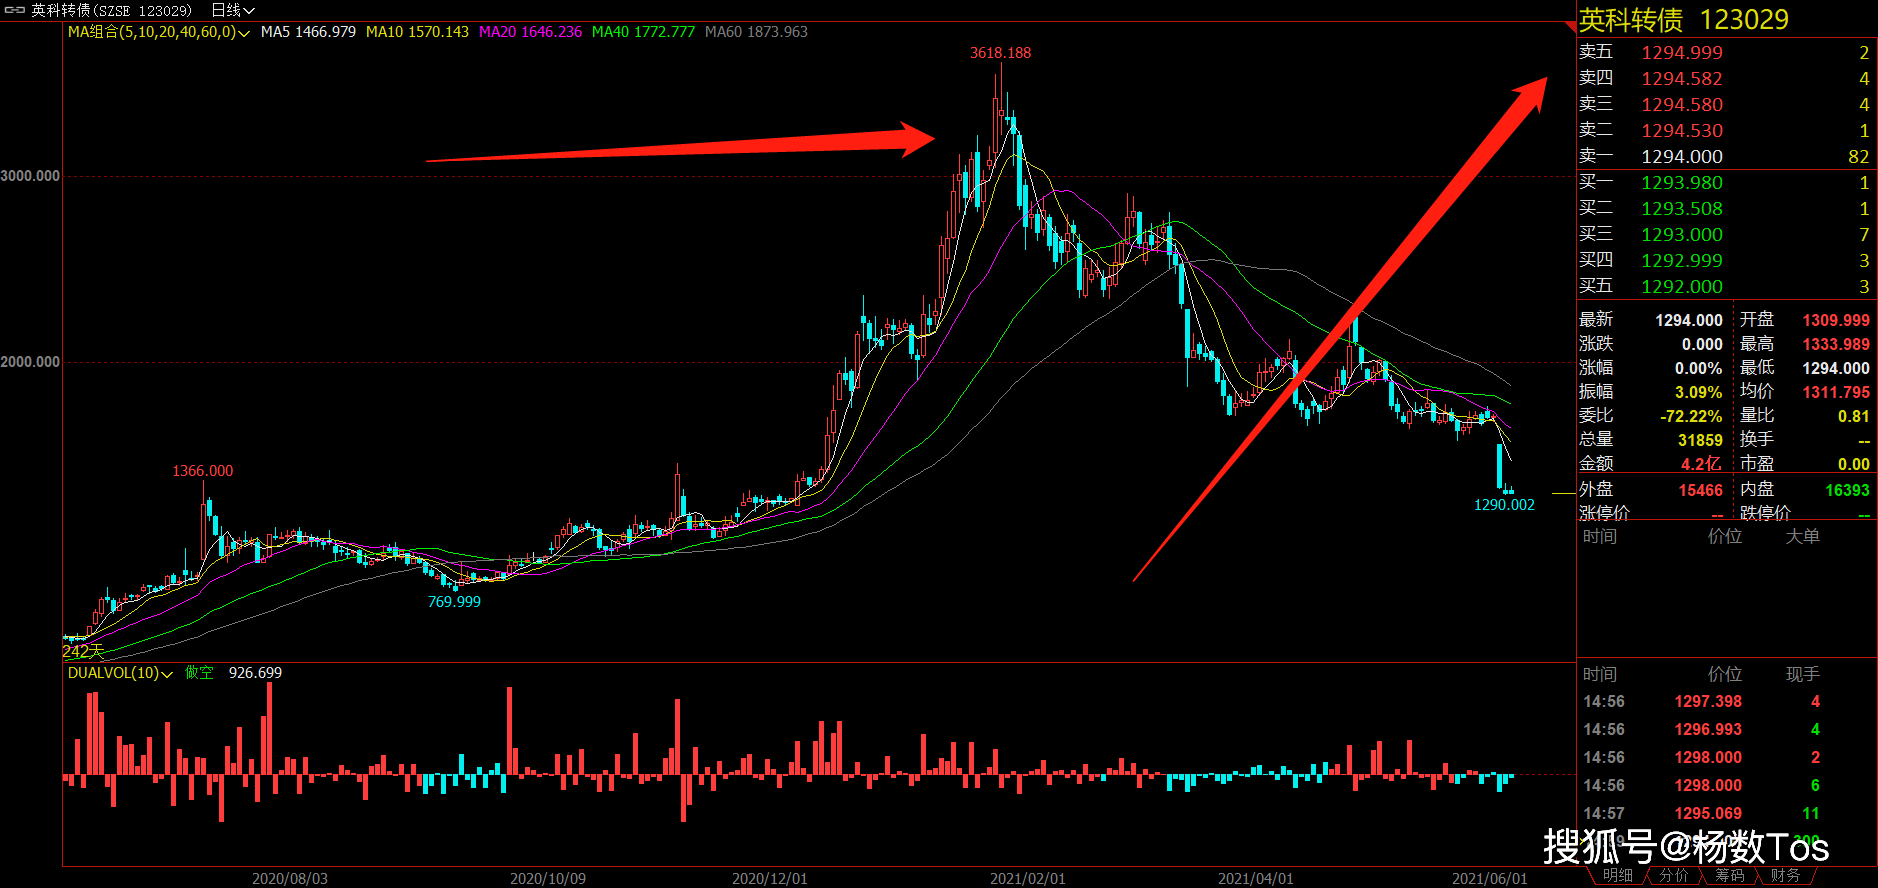Open the 筹码 tab

[1729, 875]
